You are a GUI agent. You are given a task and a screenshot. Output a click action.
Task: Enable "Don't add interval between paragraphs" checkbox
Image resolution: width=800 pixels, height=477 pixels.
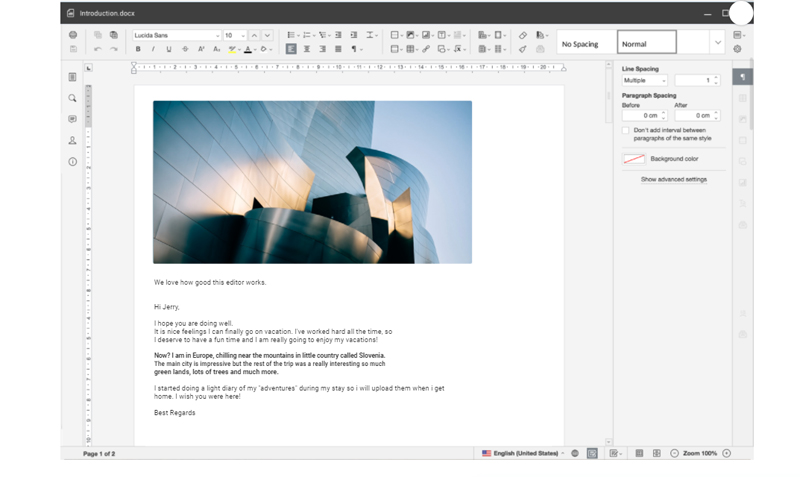pos(626,130)
